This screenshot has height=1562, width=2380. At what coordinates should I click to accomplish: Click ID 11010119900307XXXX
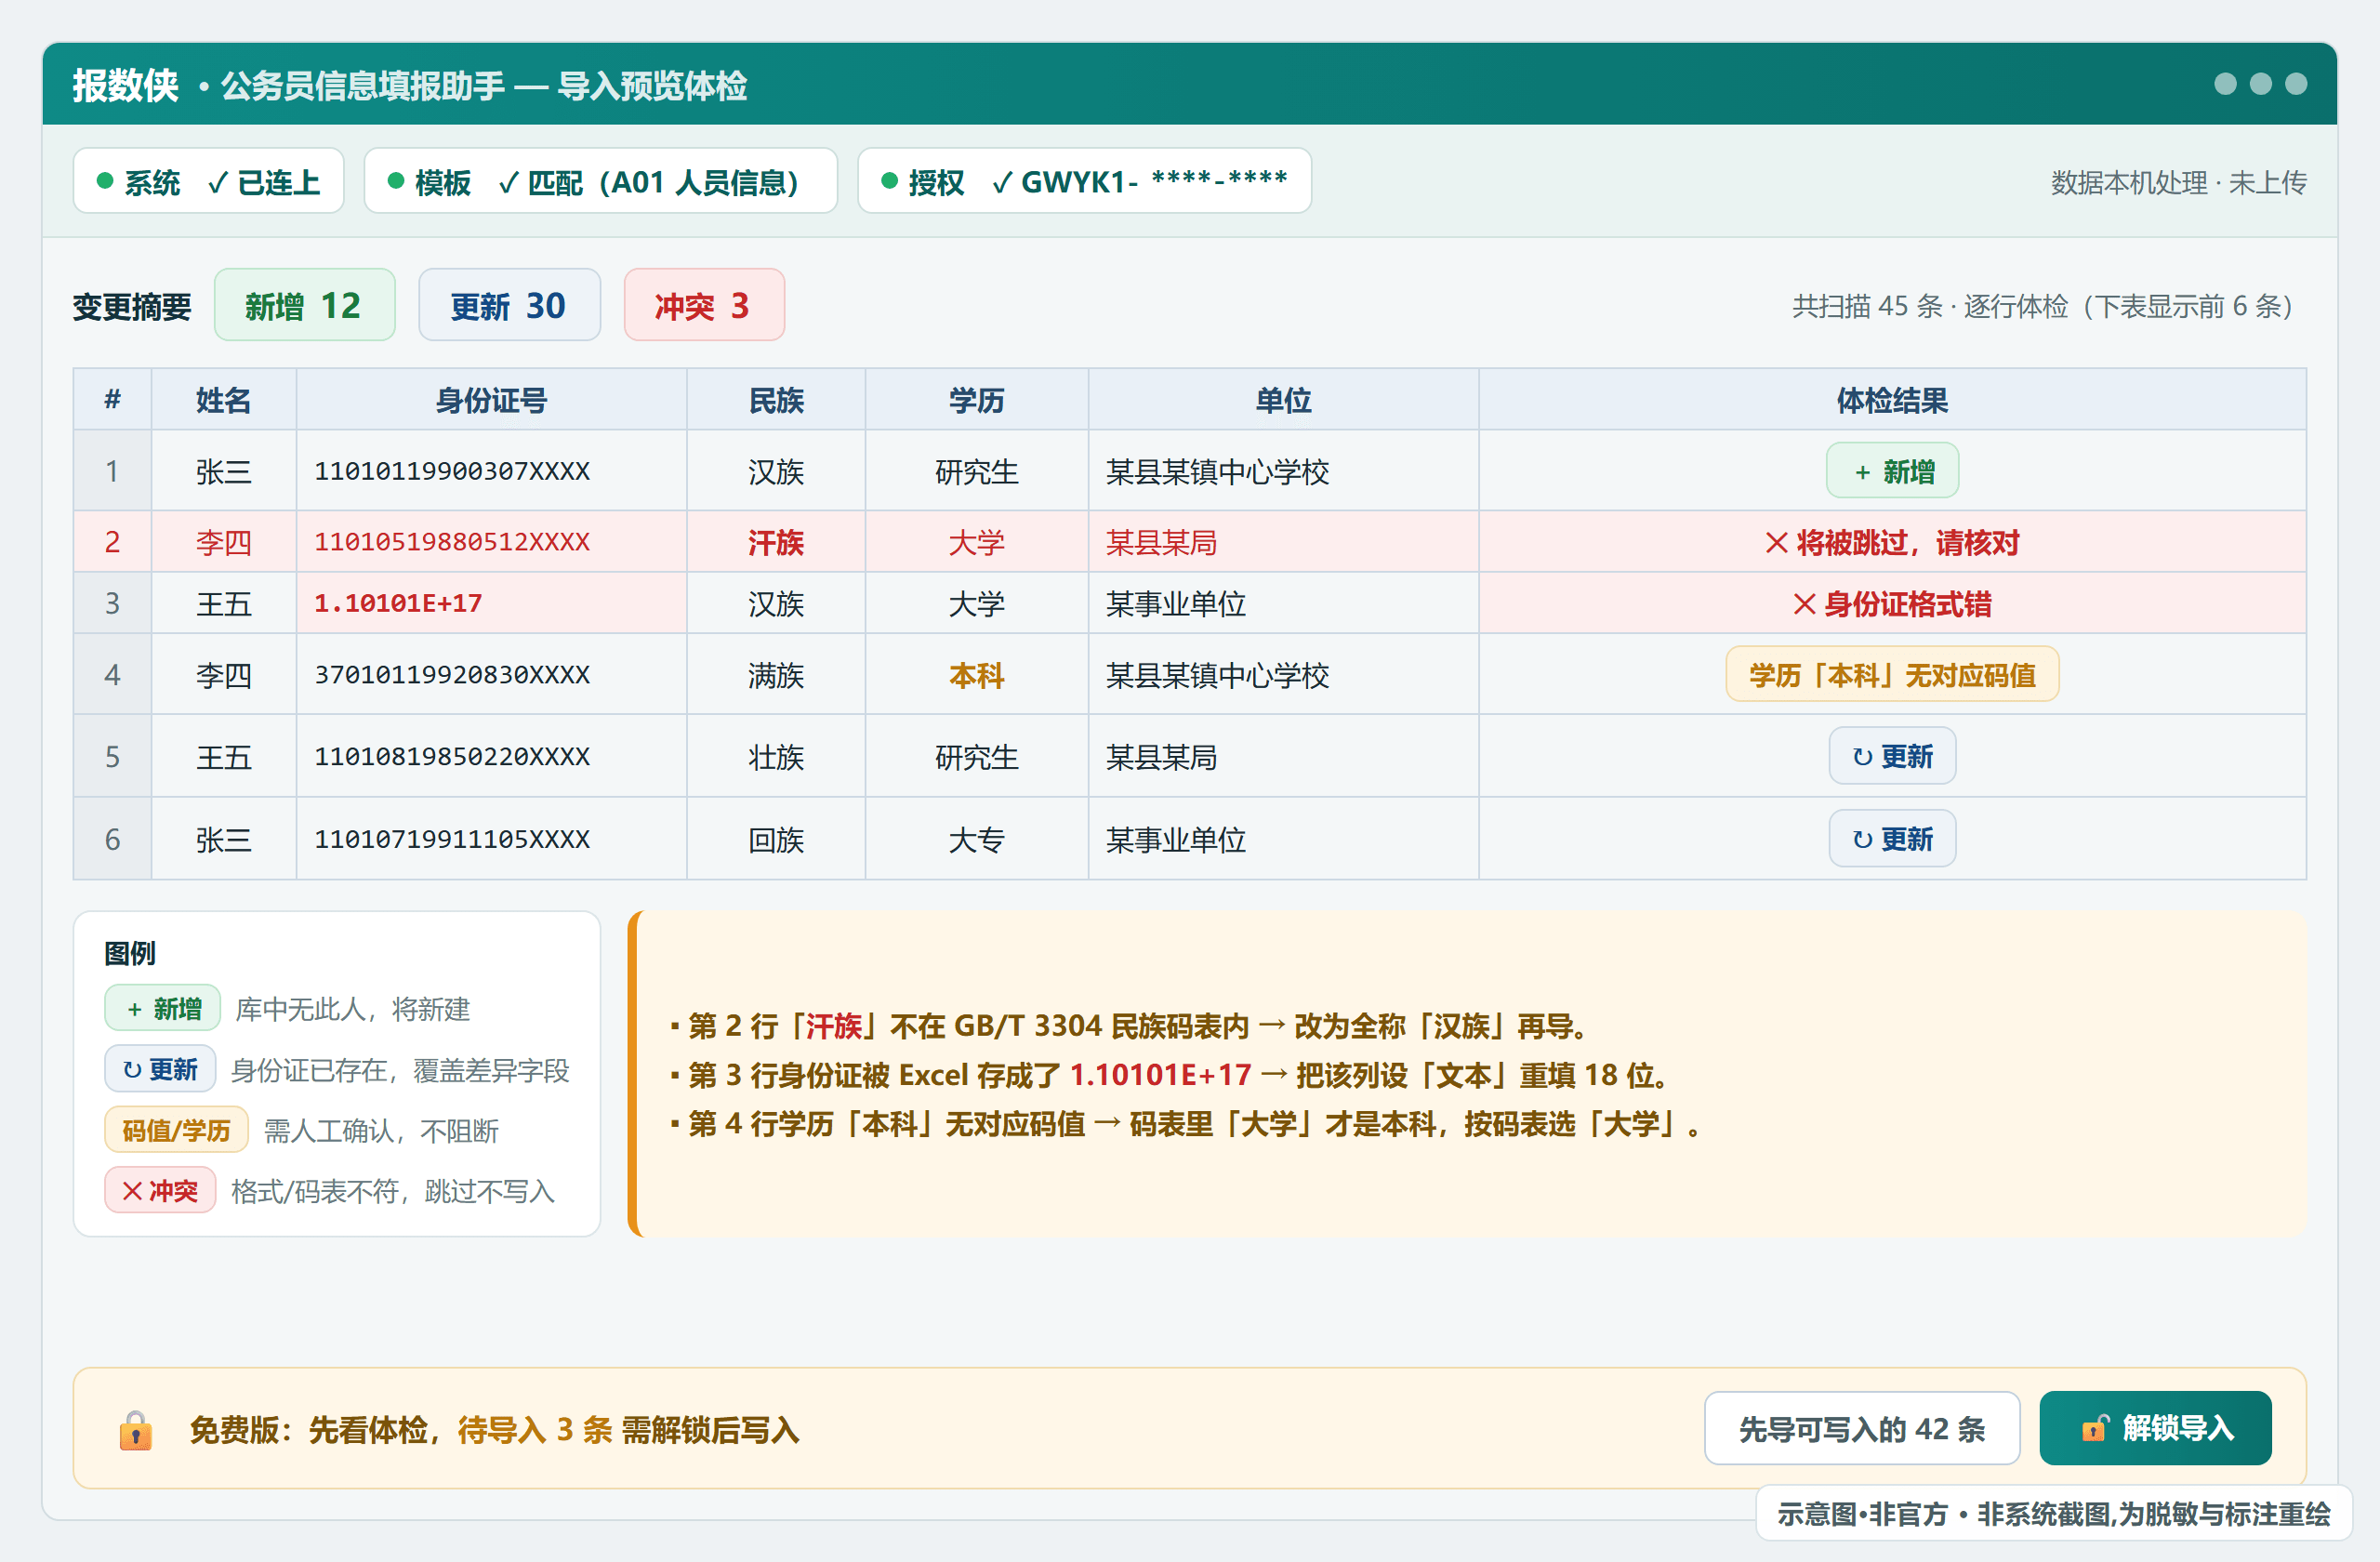point(452,470)
